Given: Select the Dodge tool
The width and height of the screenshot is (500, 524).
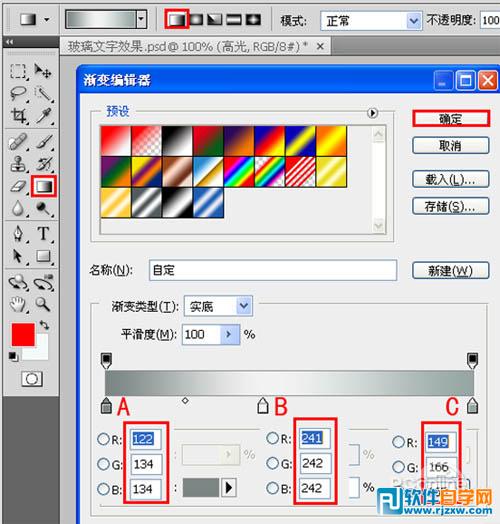Looking at the screenshot, I should tap(43, 209).
